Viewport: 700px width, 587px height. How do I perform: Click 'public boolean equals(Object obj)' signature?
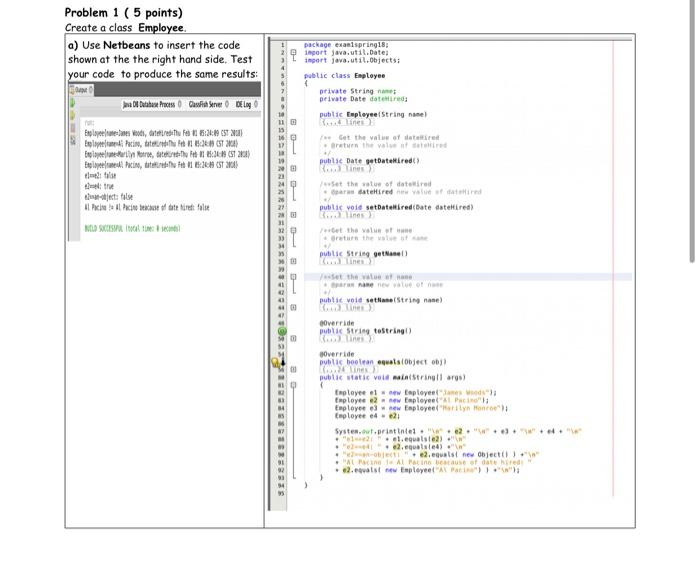click(x=383, y=362)
